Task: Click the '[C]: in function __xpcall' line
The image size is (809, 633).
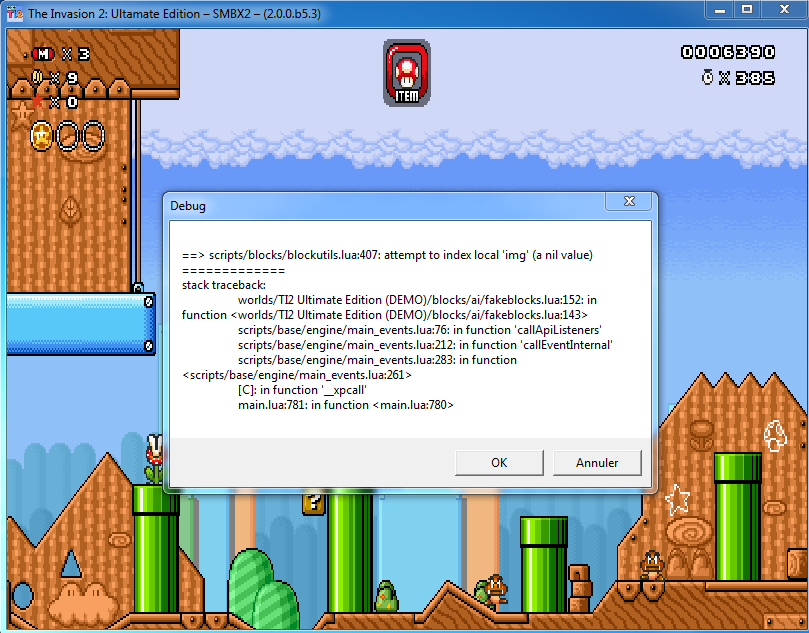Action: pos(302,389)
